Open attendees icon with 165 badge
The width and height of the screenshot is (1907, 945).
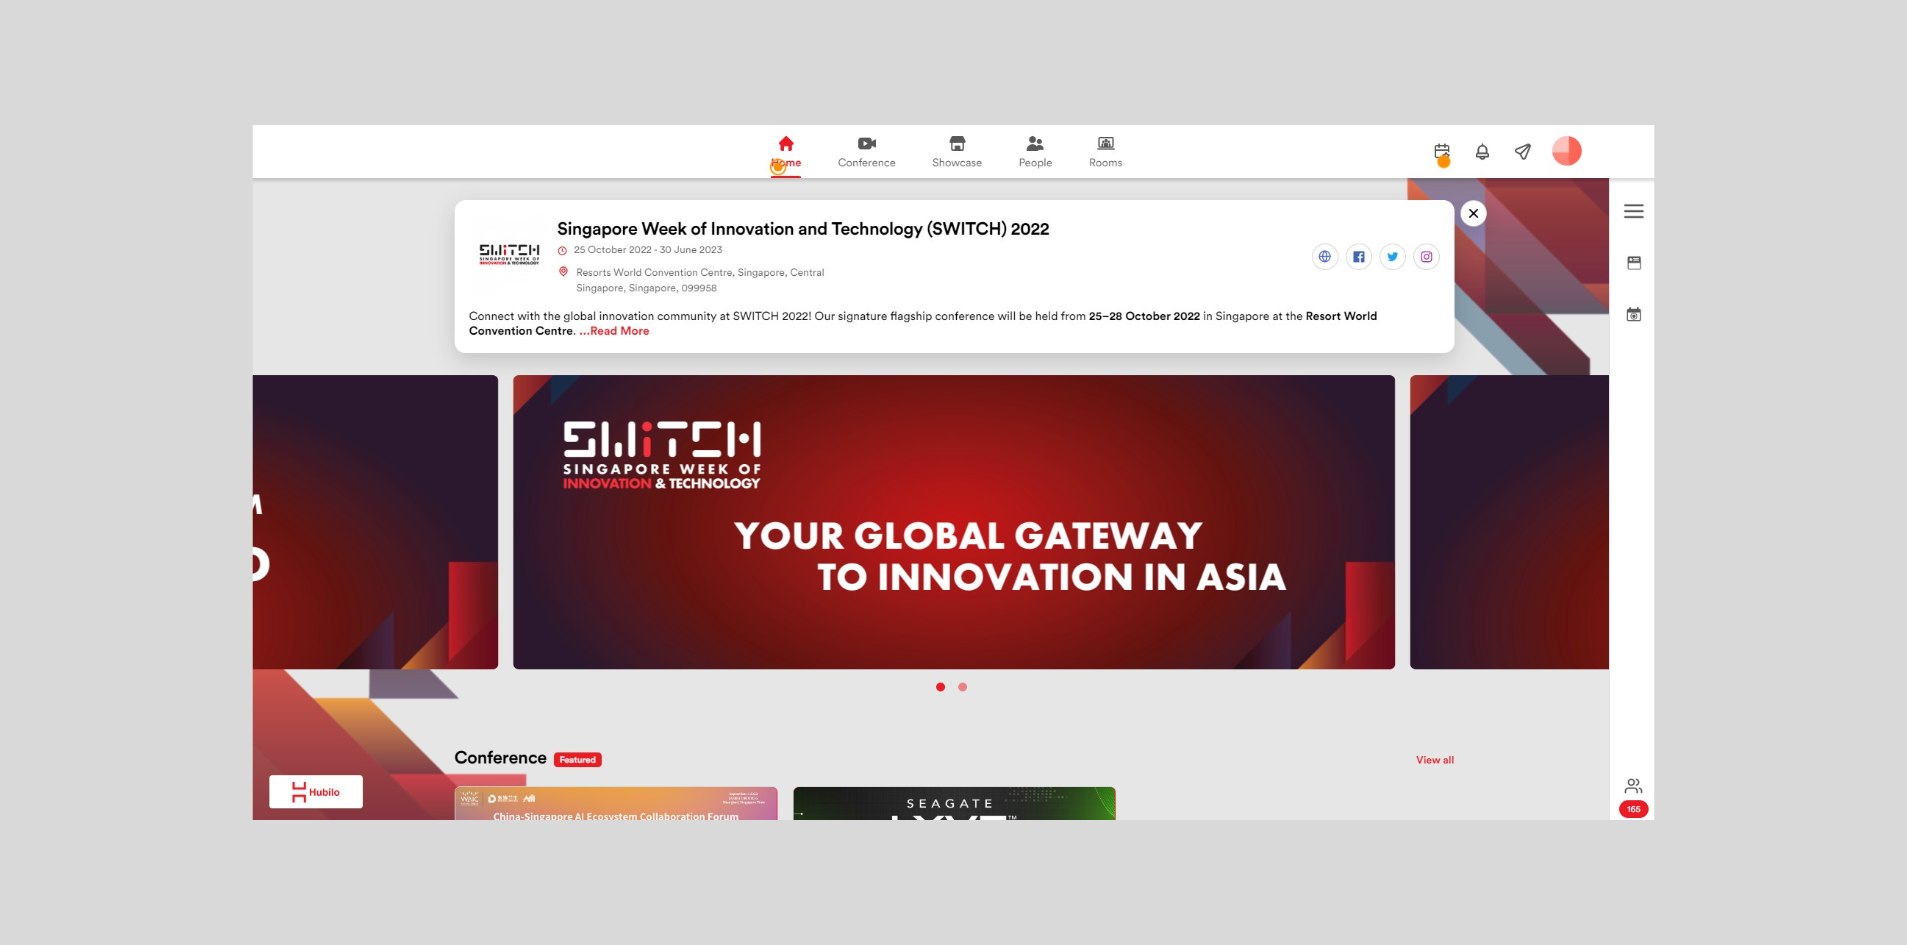pyautogui.click(x=1633, y=796)
